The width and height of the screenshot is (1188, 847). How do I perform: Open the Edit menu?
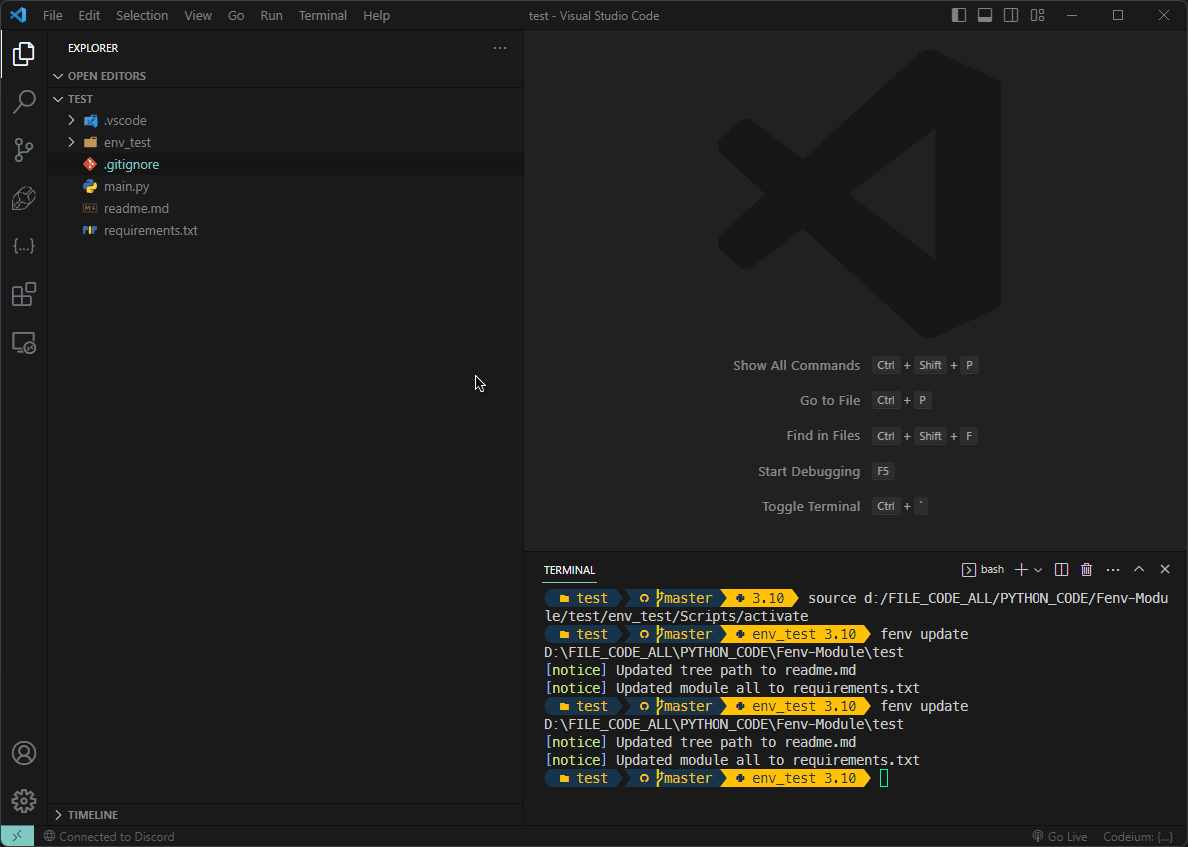[x=89, y=15]
